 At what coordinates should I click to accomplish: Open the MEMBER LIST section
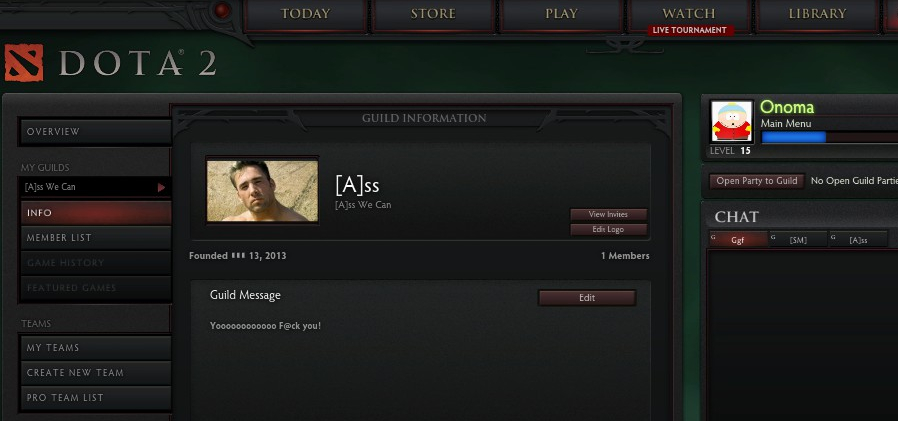pyautogui.click(x=96, y=238)
